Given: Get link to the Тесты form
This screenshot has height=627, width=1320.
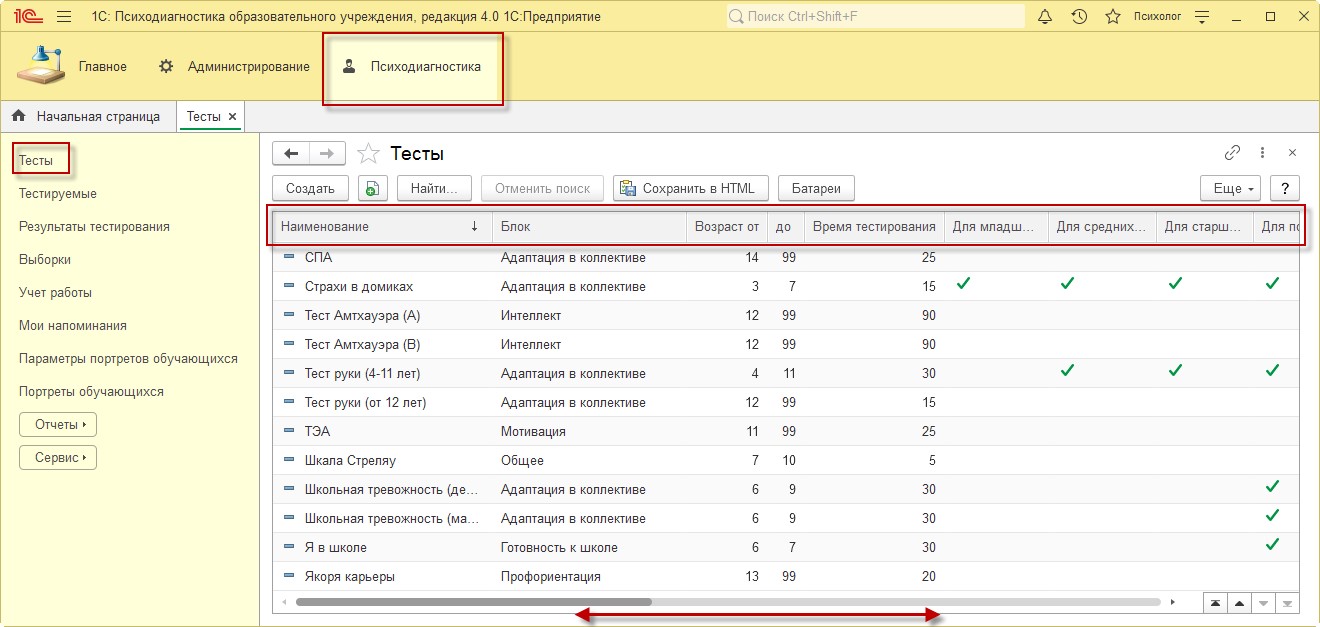Looking at the screenshot, I should coord(1232,153).
